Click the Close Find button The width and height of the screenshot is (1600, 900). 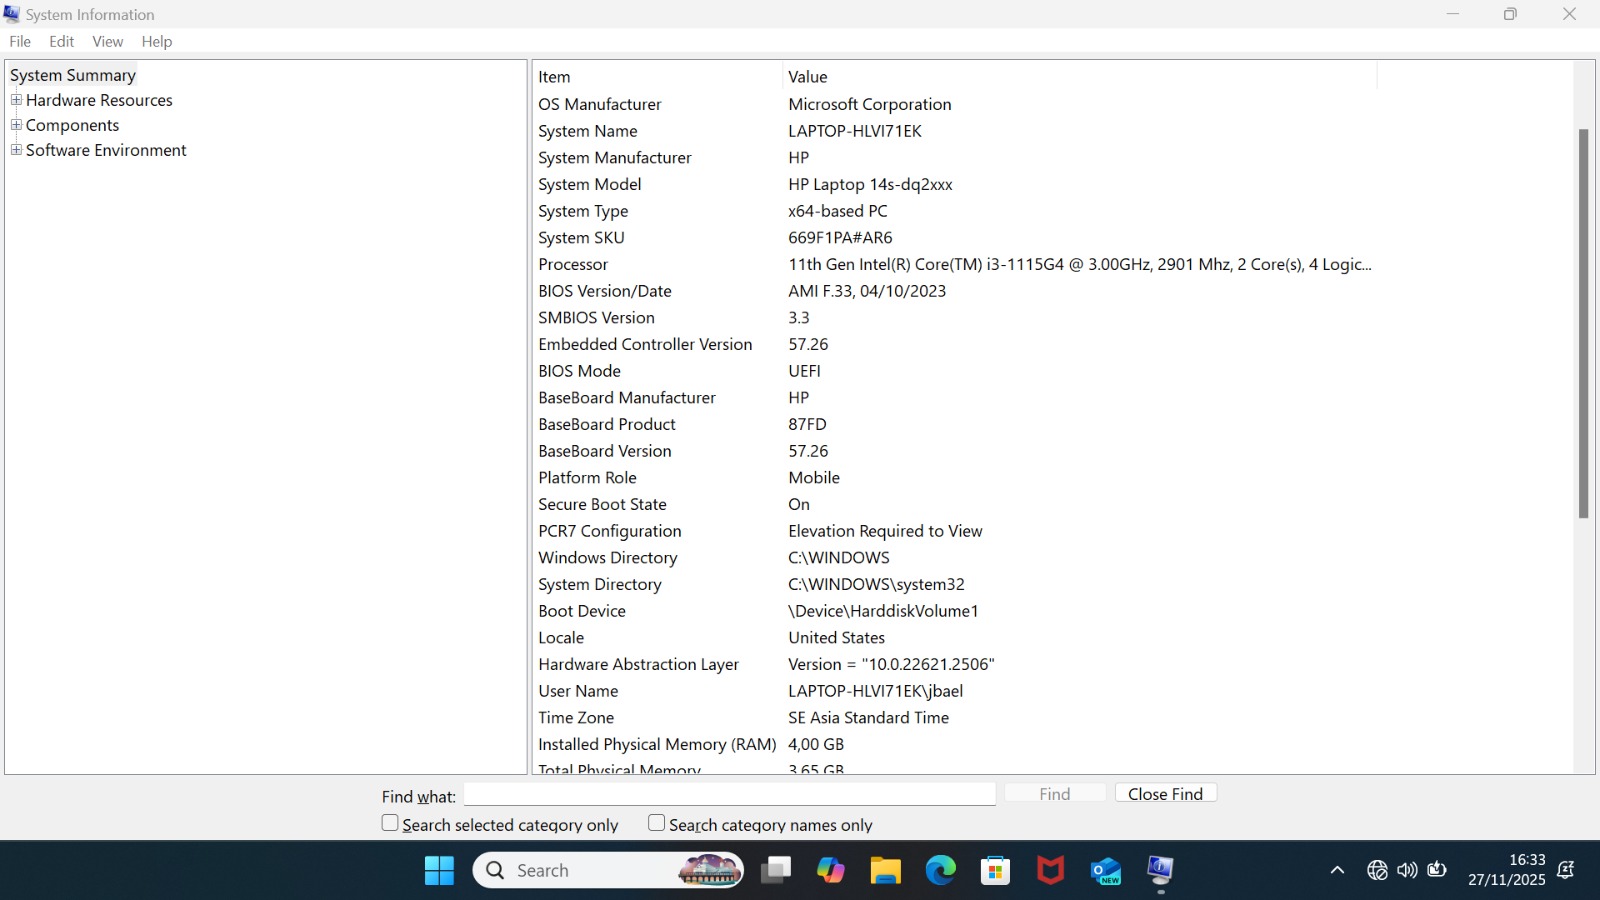(x=1165, y=793)
